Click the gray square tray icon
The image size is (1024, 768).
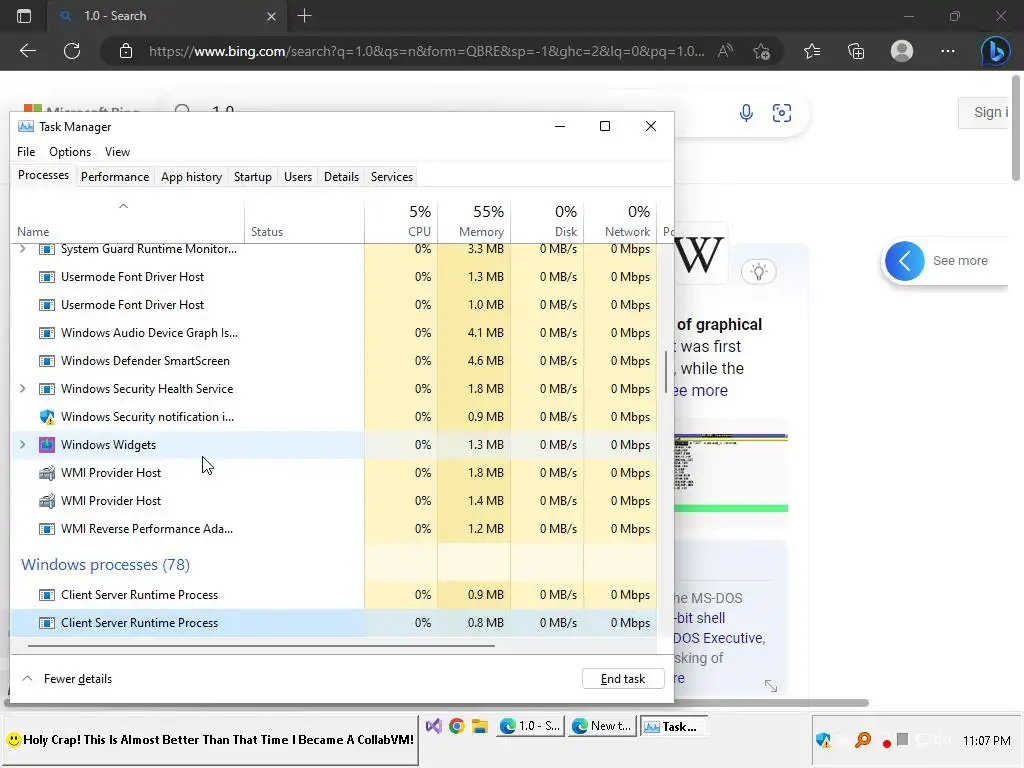click(903, 739)
